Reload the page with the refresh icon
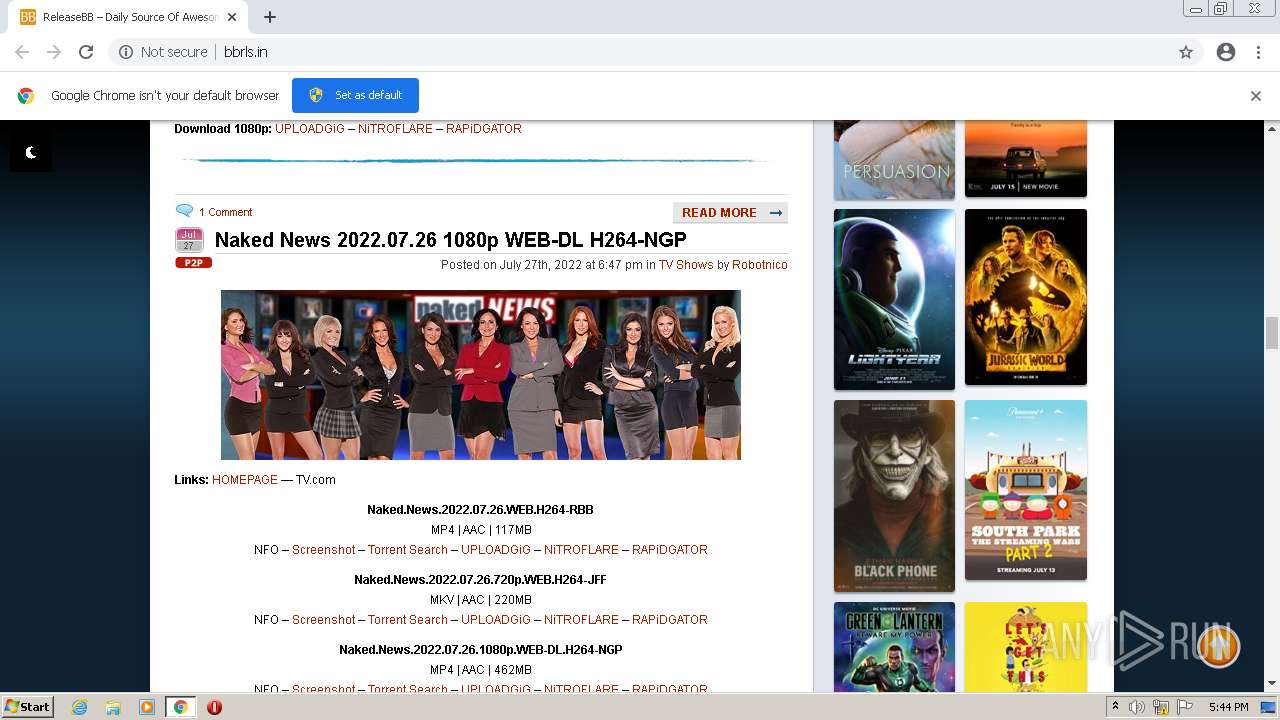 click(x=86, y=52)
